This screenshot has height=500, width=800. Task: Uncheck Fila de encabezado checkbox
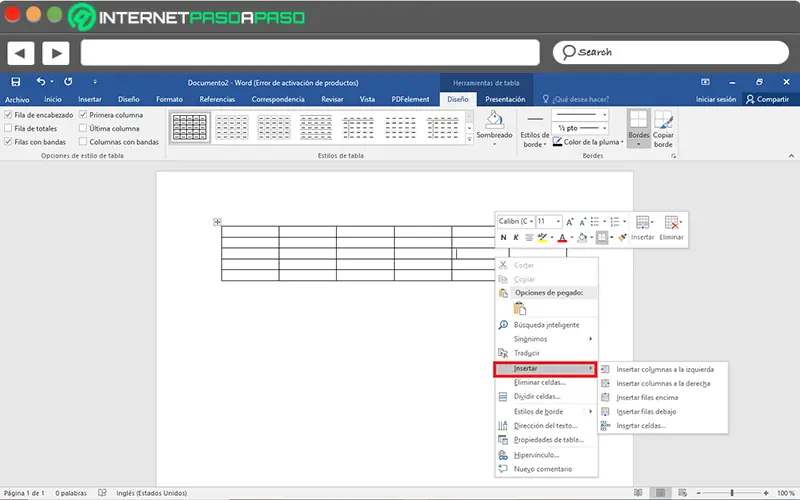(x=8, y=115)
